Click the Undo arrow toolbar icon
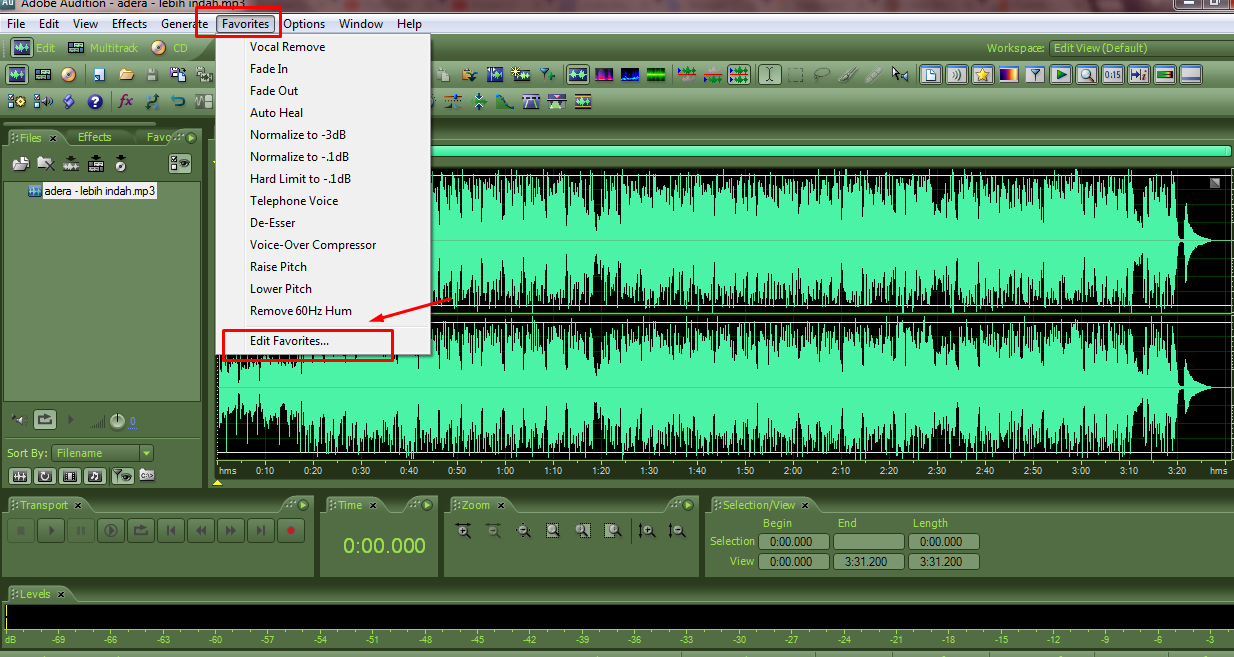Screen dimensions: 1234x657 click(178, 101)
